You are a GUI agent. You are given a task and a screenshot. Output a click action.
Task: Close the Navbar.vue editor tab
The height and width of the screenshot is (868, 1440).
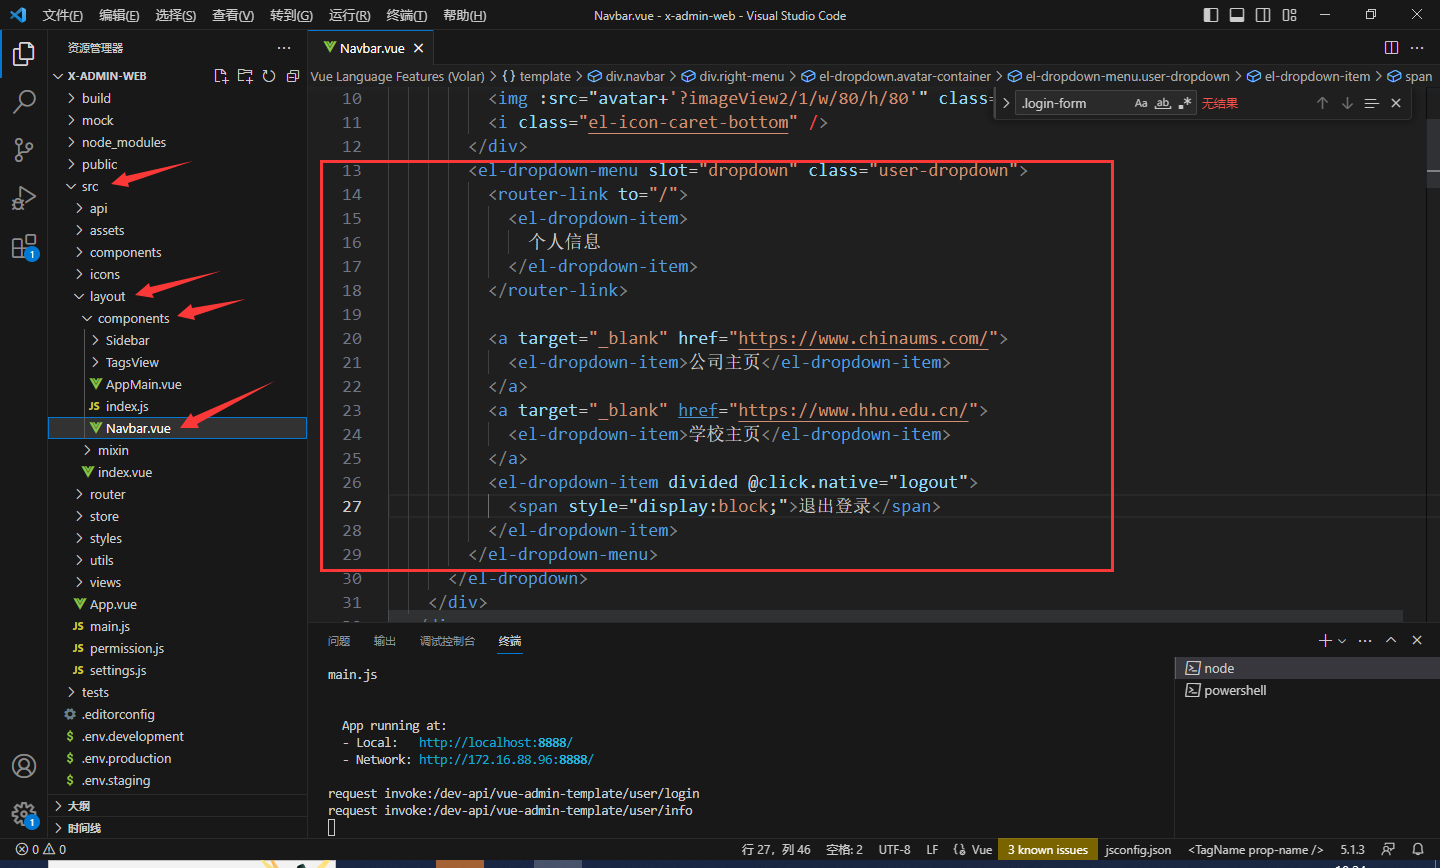[x=418, y=48]
